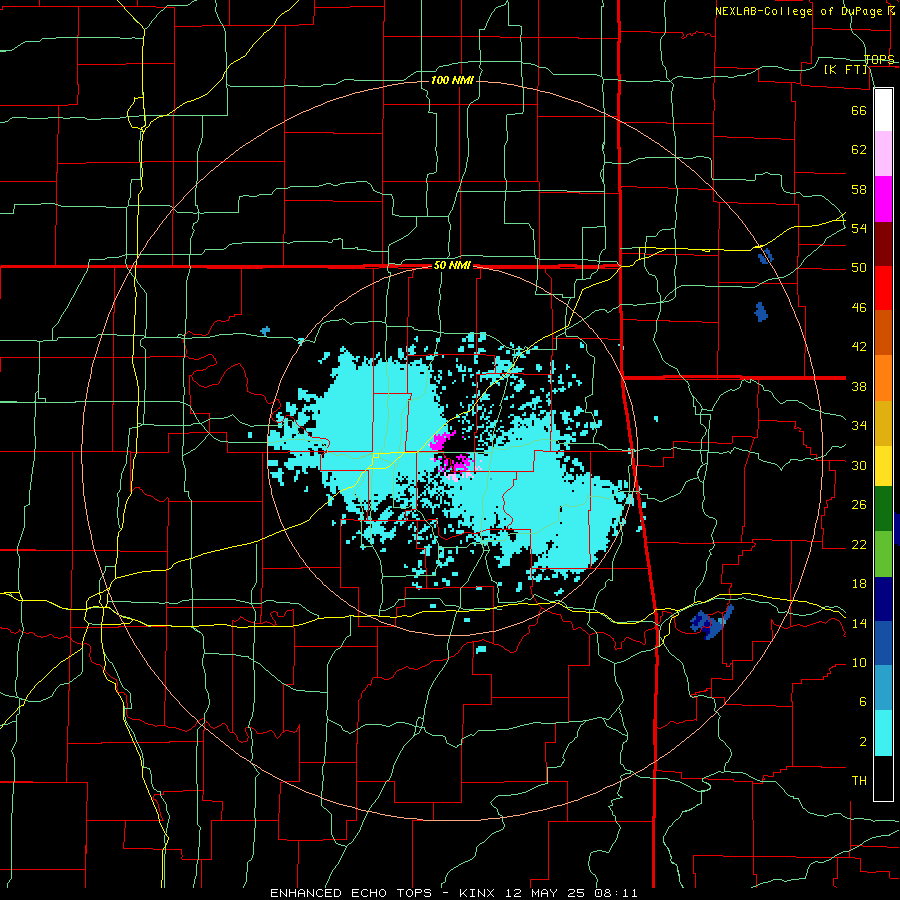This screenshot has height=900, width=900.
Task: Click the 54 value on the legend
Action: [859, 228]
